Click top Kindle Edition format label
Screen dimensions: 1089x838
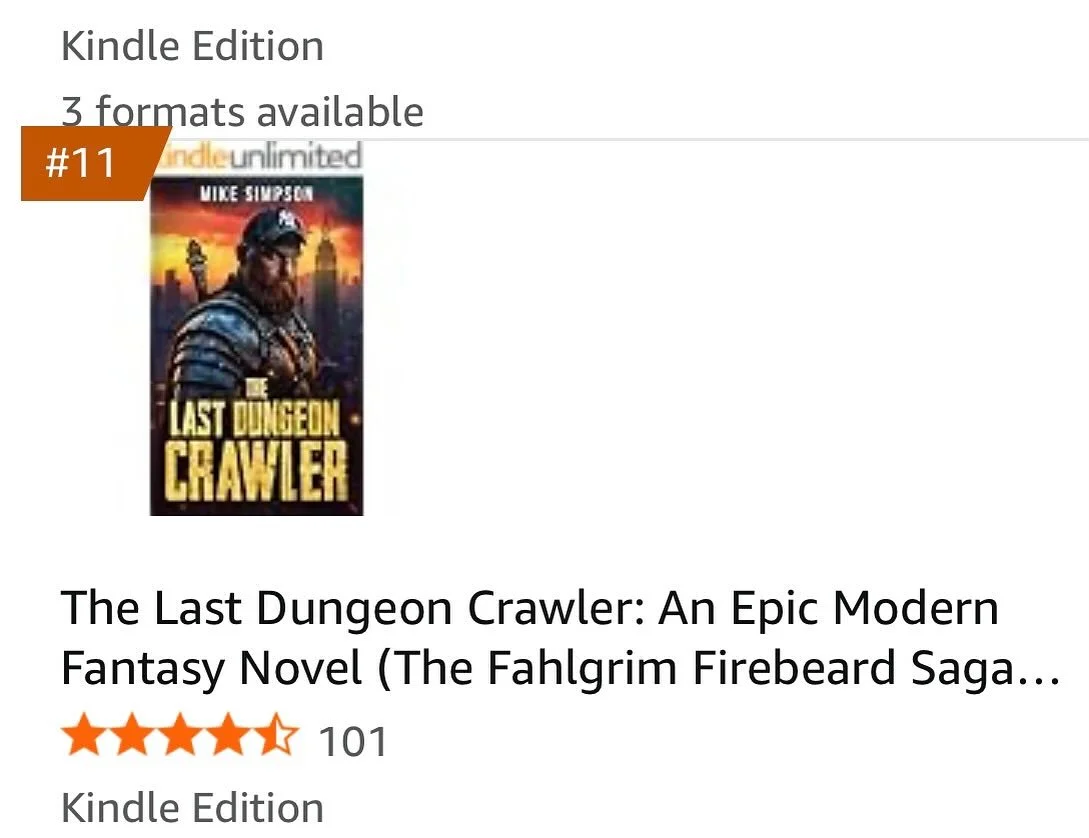pos(192,47)
